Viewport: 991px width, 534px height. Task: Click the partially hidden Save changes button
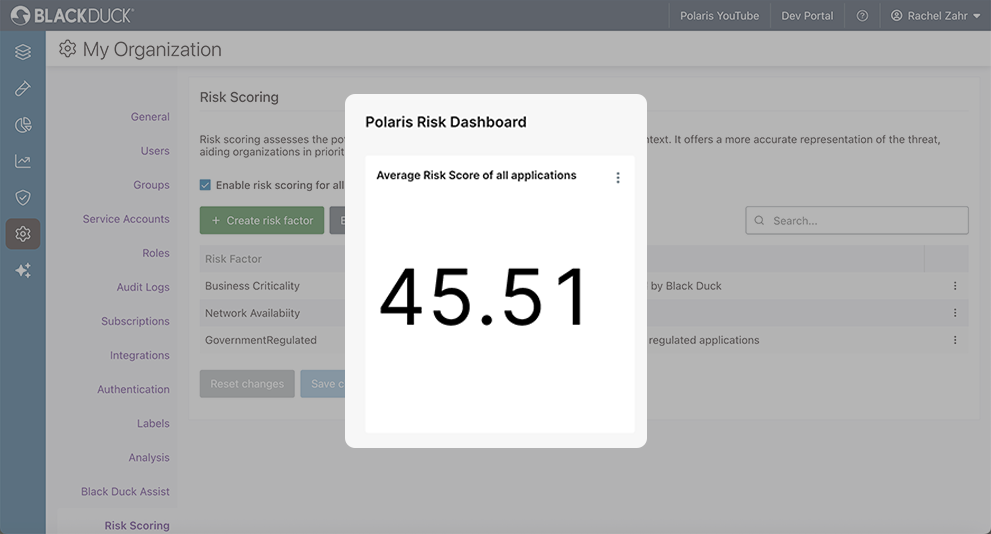coord(323,384)
